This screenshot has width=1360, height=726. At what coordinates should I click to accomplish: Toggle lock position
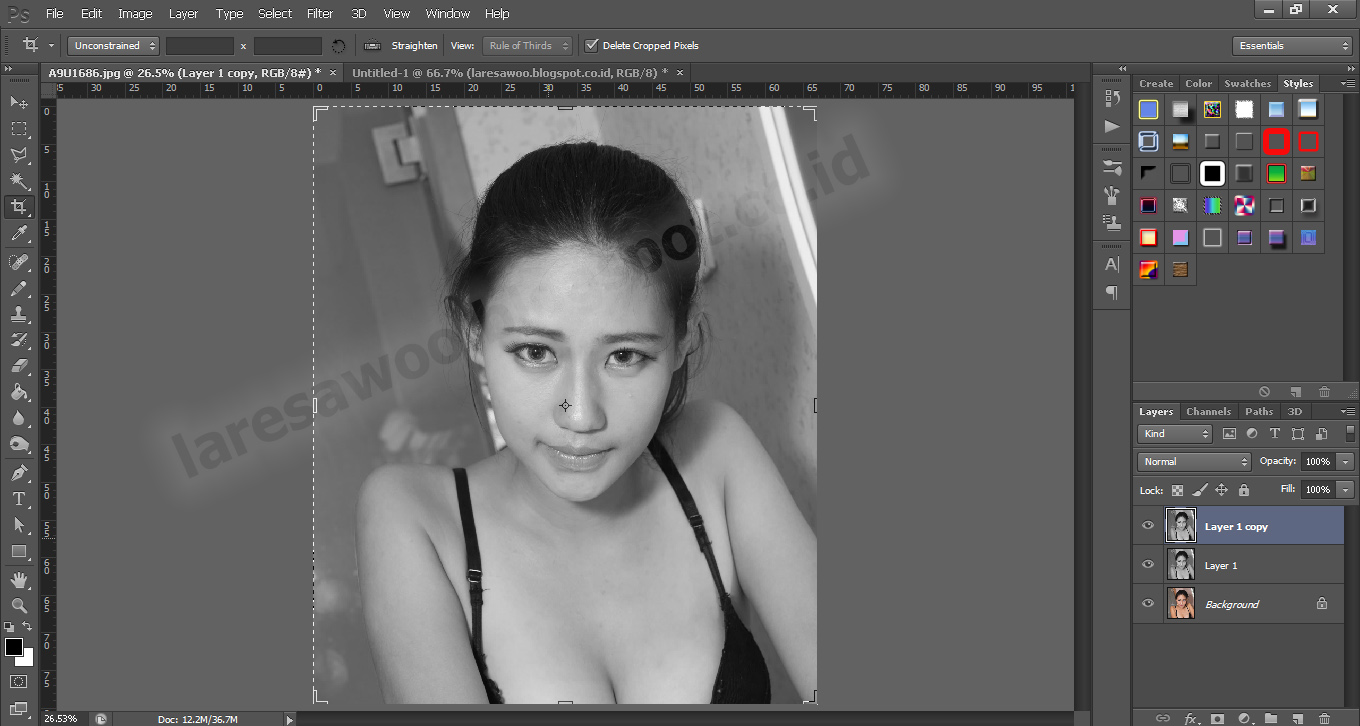point(1221,490)
